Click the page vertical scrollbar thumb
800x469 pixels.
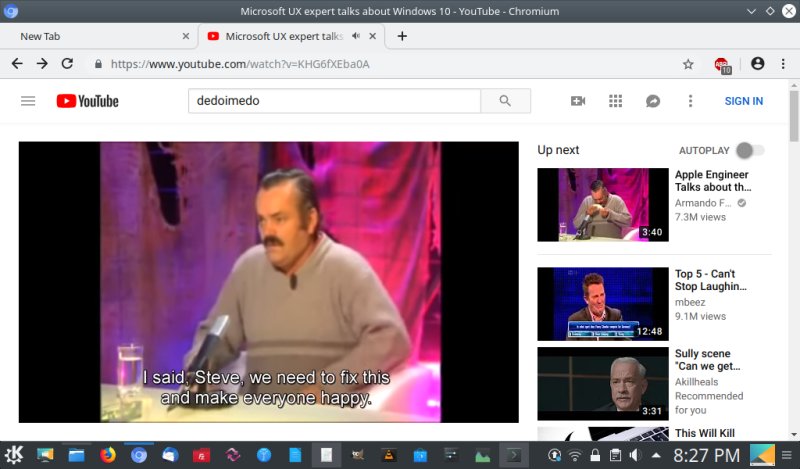click(x=793, y=115)
